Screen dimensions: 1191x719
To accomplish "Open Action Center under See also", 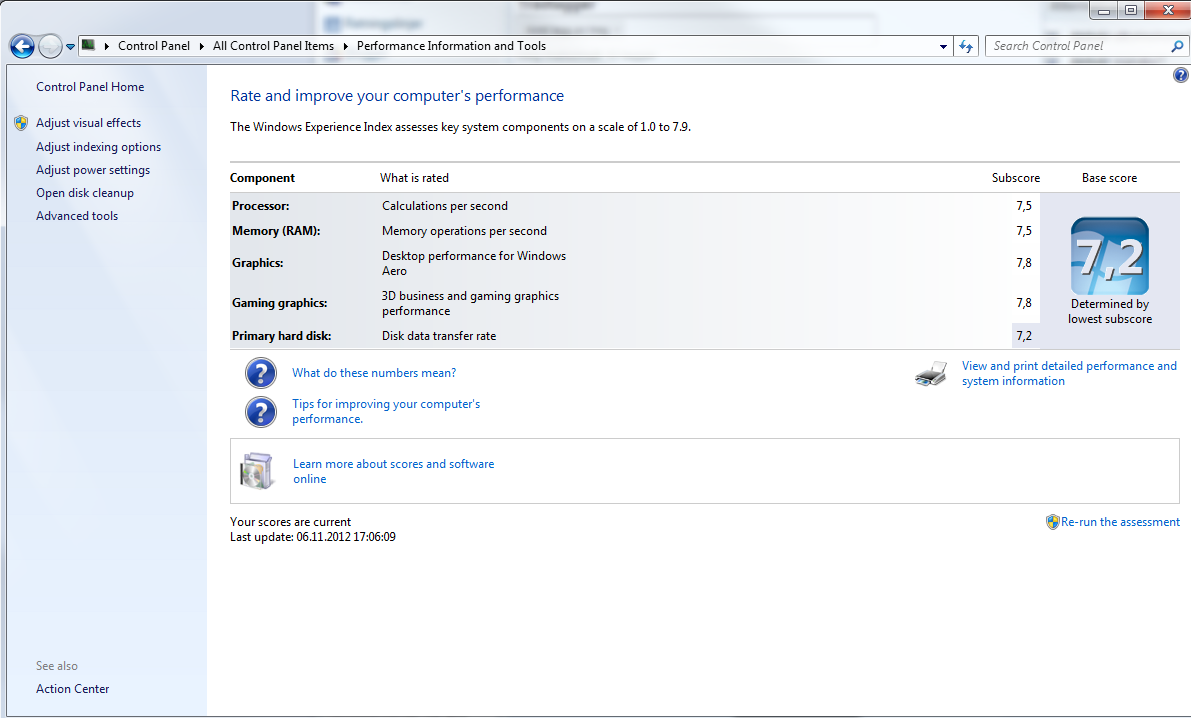I will (x=72, y=689).
